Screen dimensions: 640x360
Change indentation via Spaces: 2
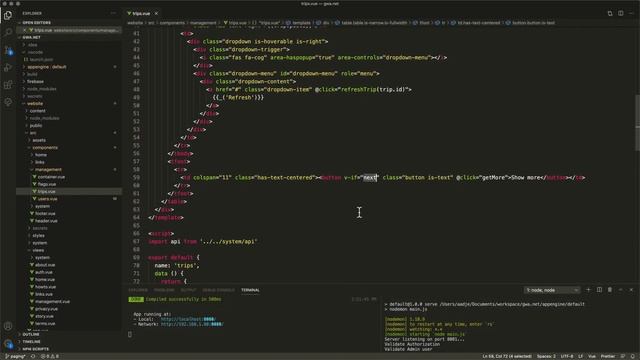pos(546,356)
